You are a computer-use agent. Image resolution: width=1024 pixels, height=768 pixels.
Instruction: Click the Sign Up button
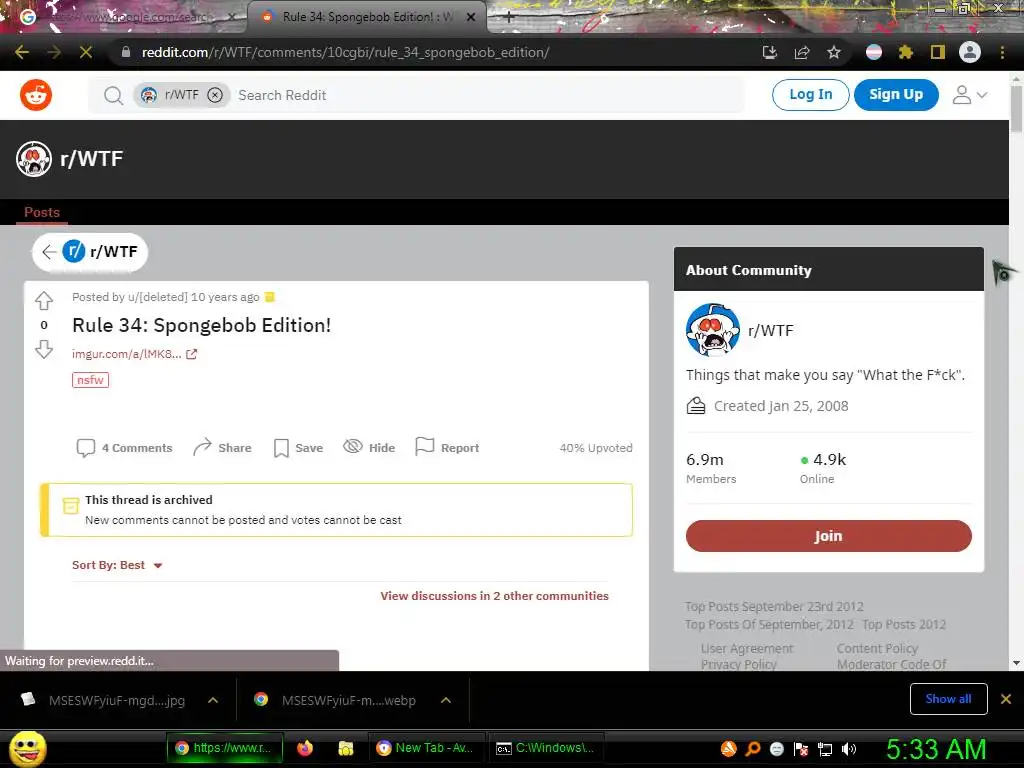tap(896, 95)
